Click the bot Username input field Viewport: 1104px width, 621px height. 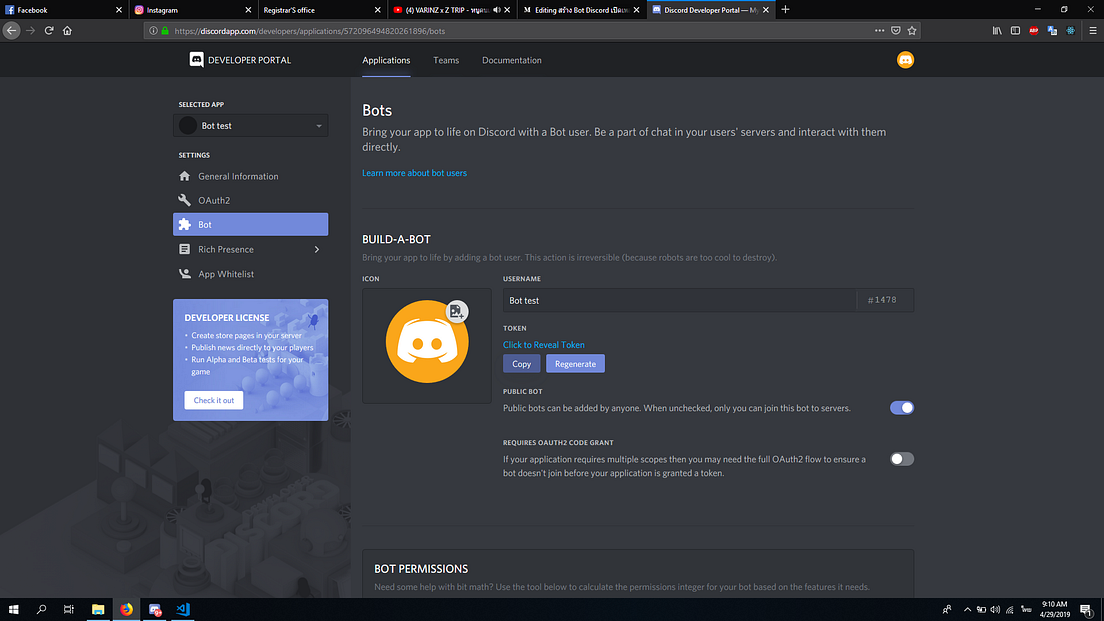650,300
